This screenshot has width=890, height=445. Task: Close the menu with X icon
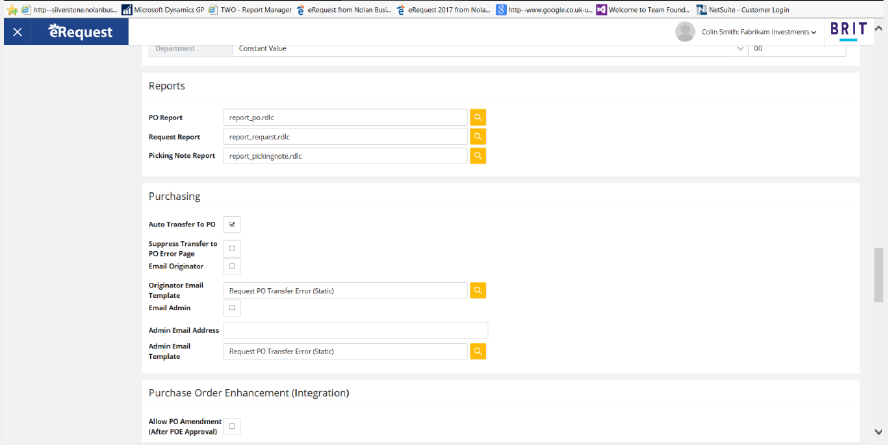point(18,32)
